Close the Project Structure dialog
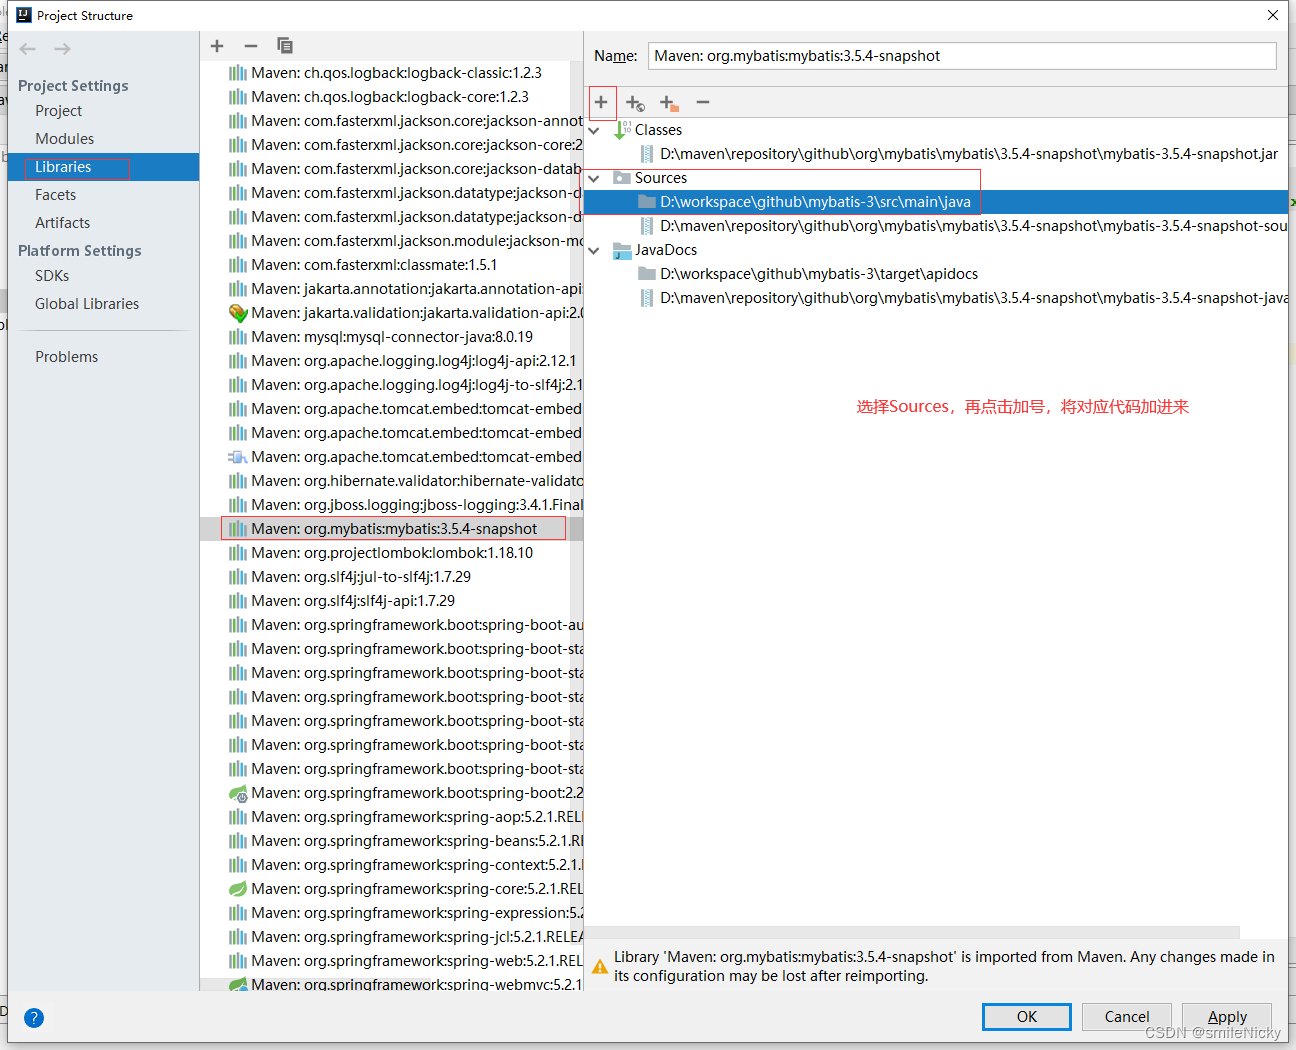Image resolution: width=1296 pixels, height=1050 pixels. pyautogui.click(x=1272, y=15)
